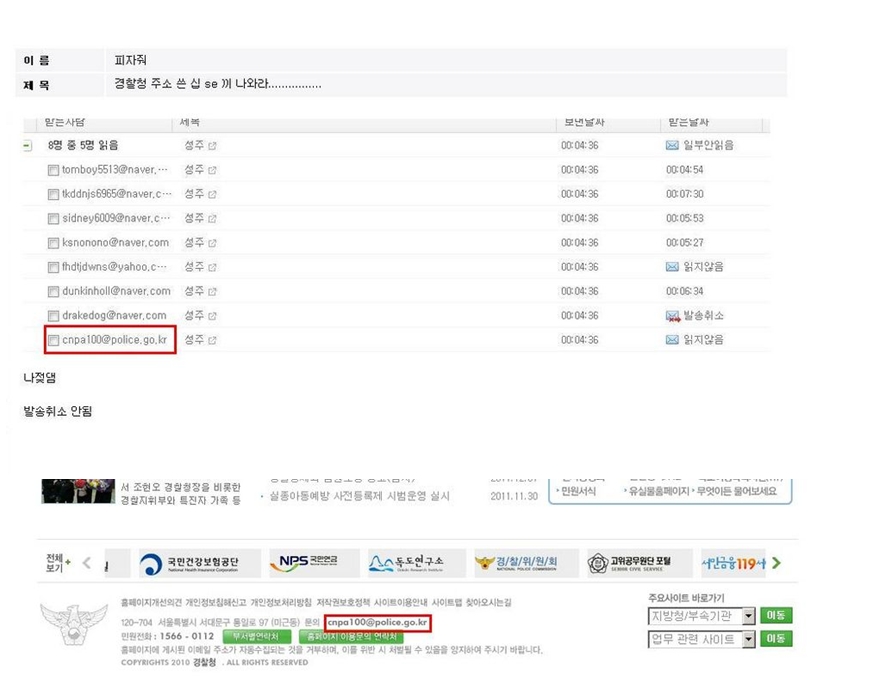Open the new-window icon in the tkddnjs6965 row
Image resolution: width=888 pixels, height=694 pixels.
[x=212, y=194]
